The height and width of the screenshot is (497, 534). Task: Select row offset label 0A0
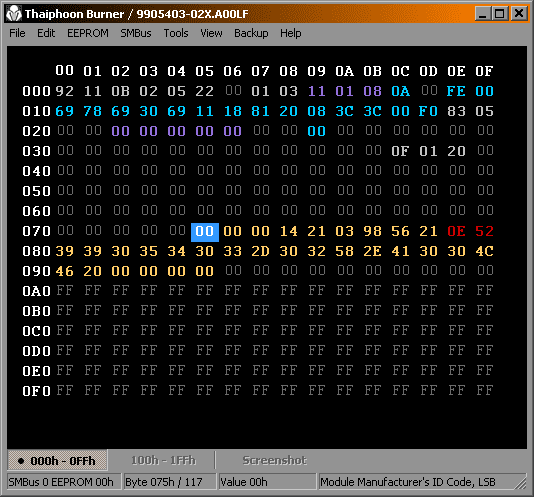36,291
